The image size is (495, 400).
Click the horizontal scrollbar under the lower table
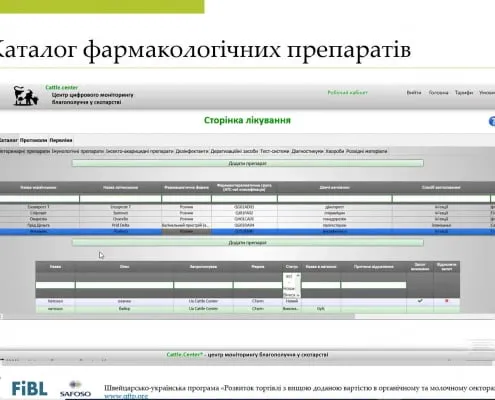(178, 316)
